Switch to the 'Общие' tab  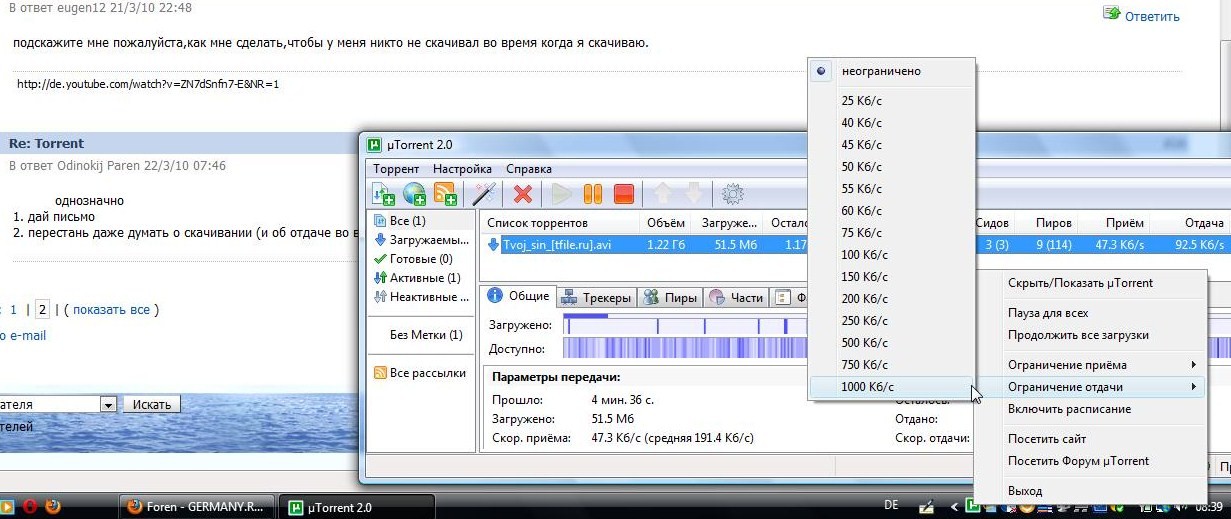(x=518, y=297)
